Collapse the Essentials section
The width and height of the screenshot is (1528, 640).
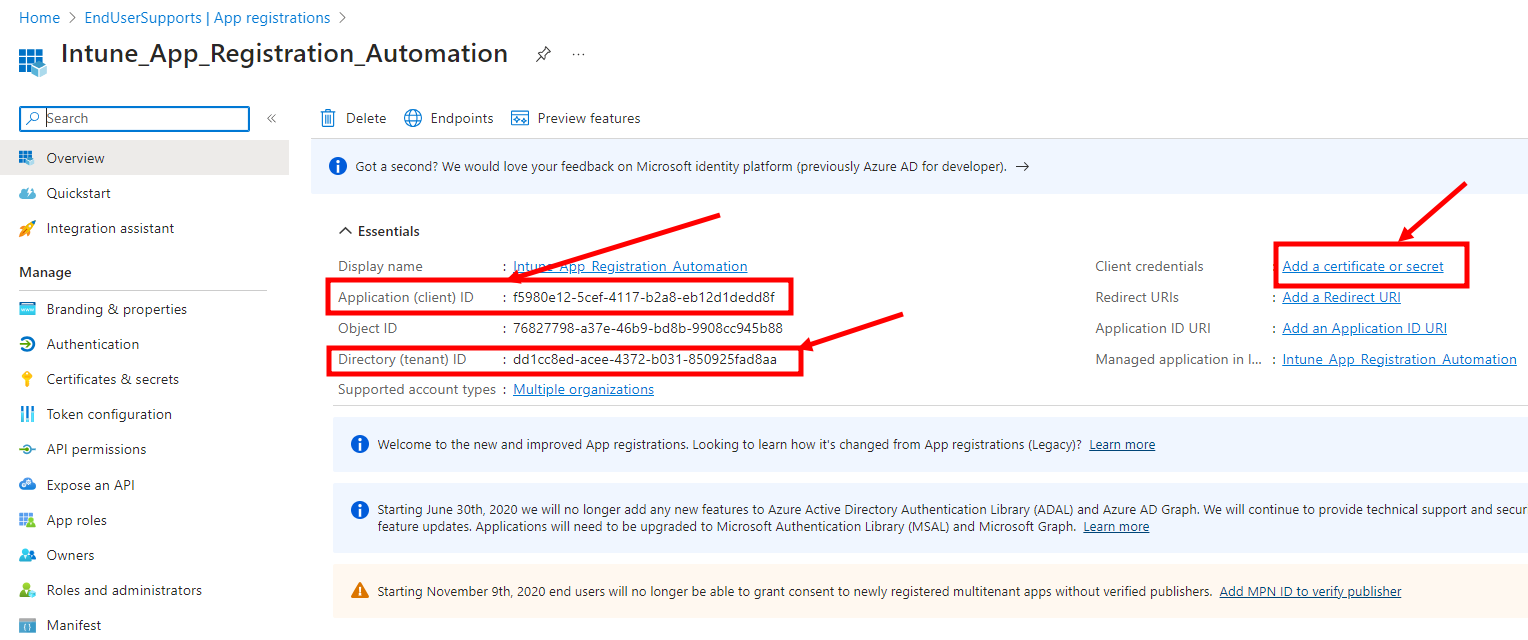click(x=379, y=231)
